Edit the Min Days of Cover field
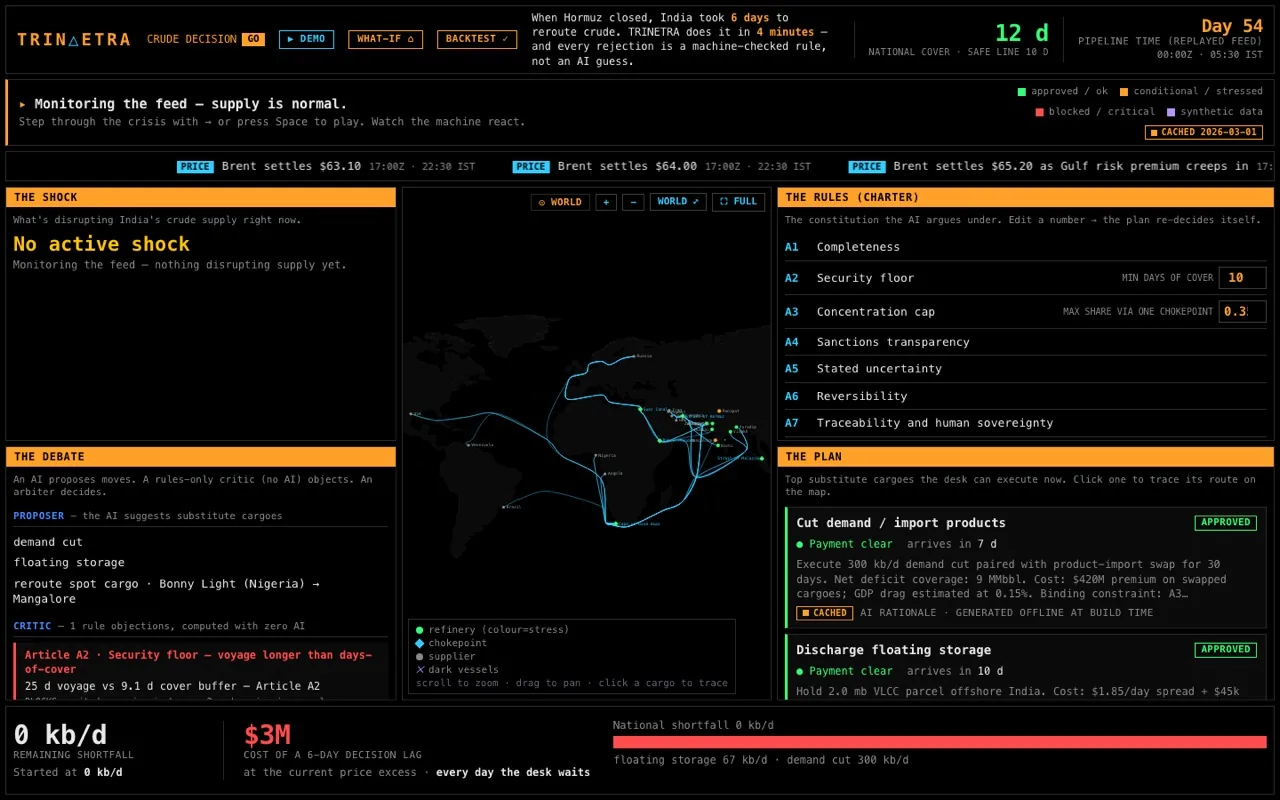The height and width of the screenshot is (800, 1280). point(1242,278)
